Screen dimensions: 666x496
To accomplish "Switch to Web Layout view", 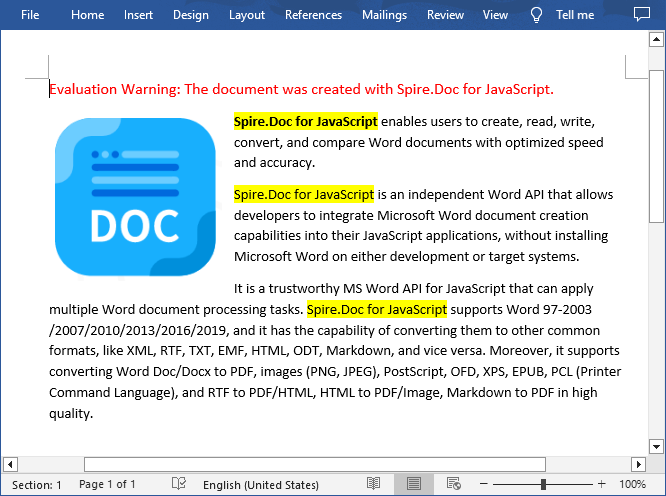I will click(453, 484).
